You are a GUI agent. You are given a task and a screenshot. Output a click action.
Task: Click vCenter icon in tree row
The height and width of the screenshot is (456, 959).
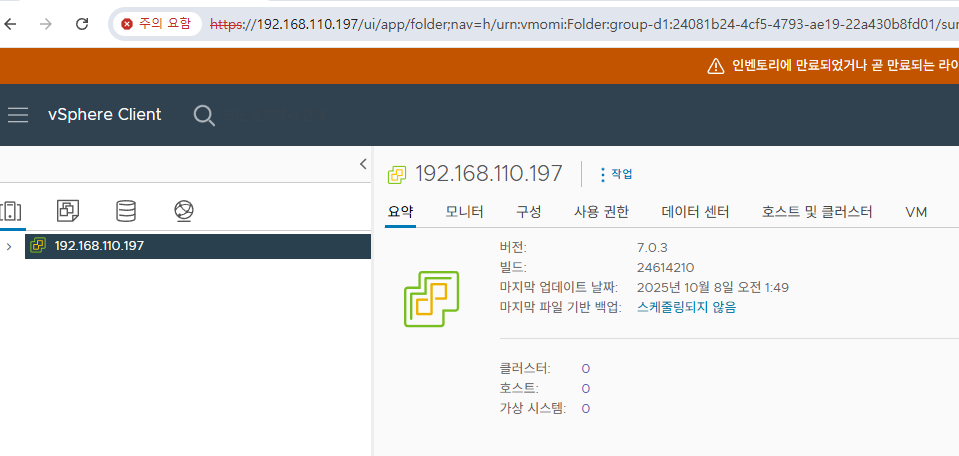(x=38, y=246)
